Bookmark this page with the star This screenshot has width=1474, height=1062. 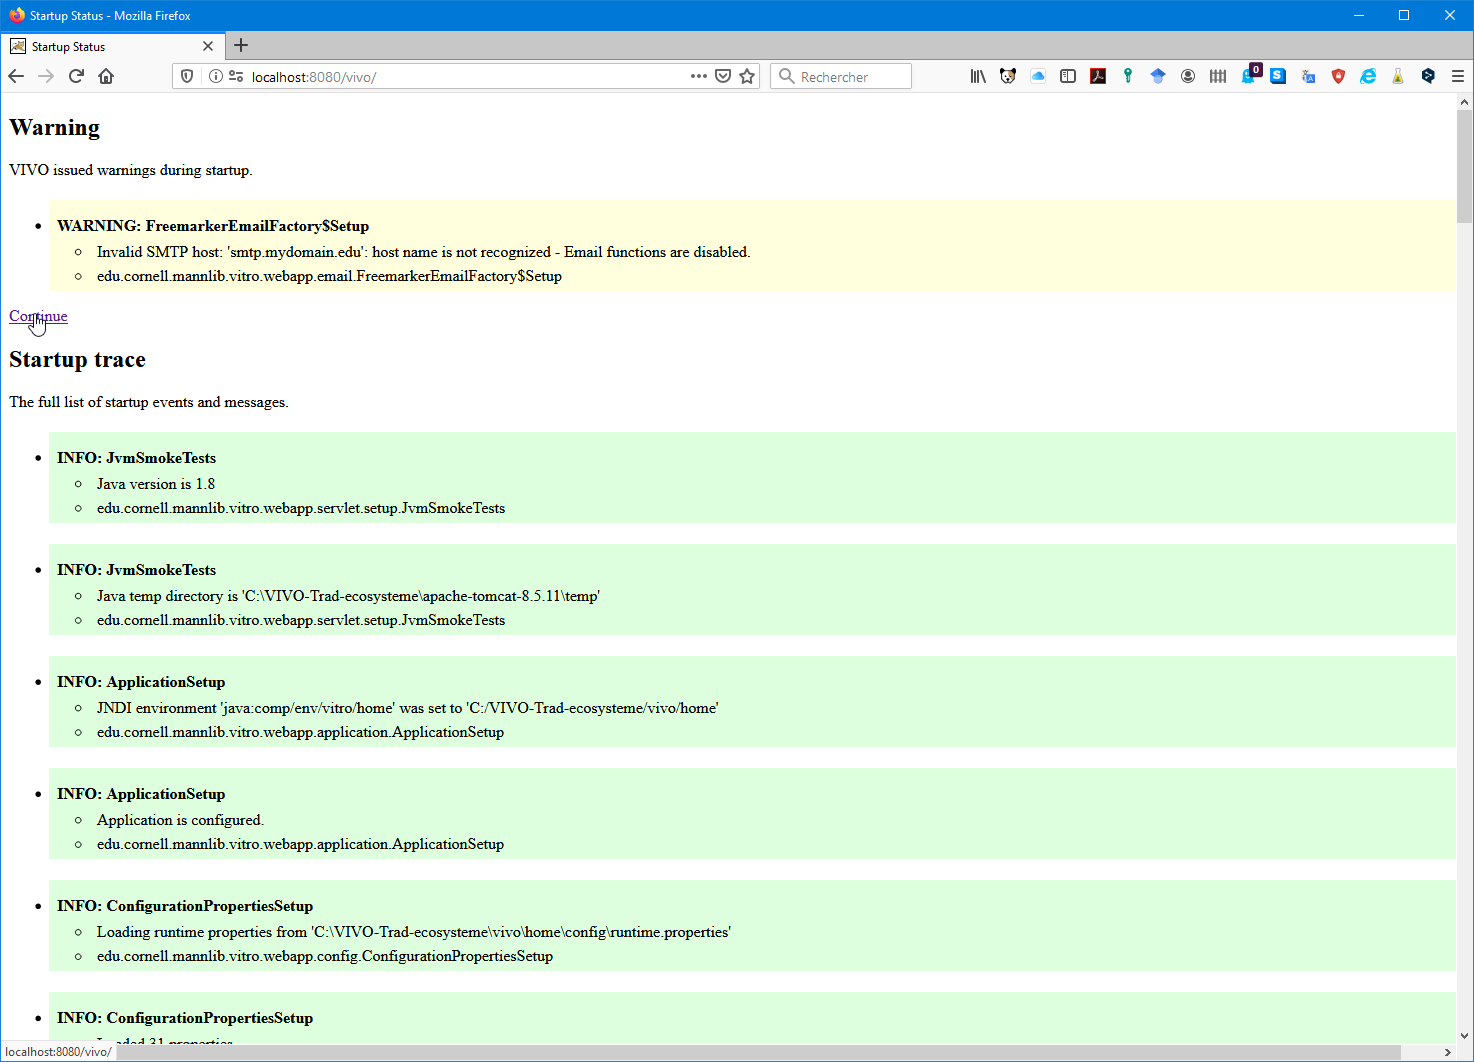tap(747, 76)
